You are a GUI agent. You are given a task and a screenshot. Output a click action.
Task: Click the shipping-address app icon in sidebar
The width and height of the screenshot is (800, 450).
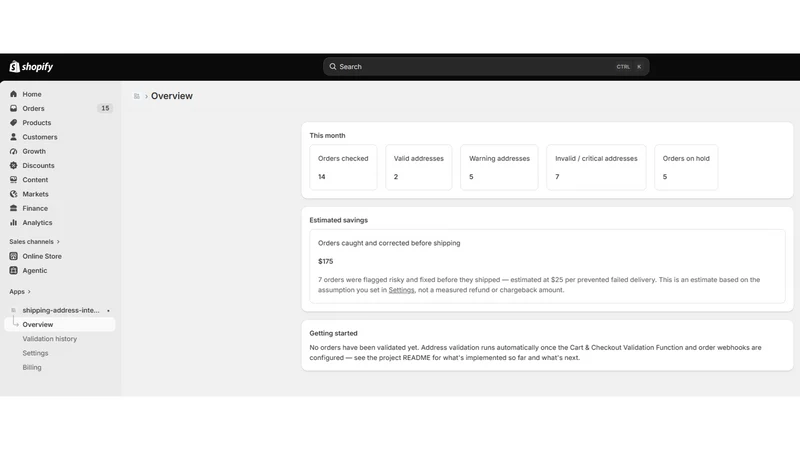point(13,310)
